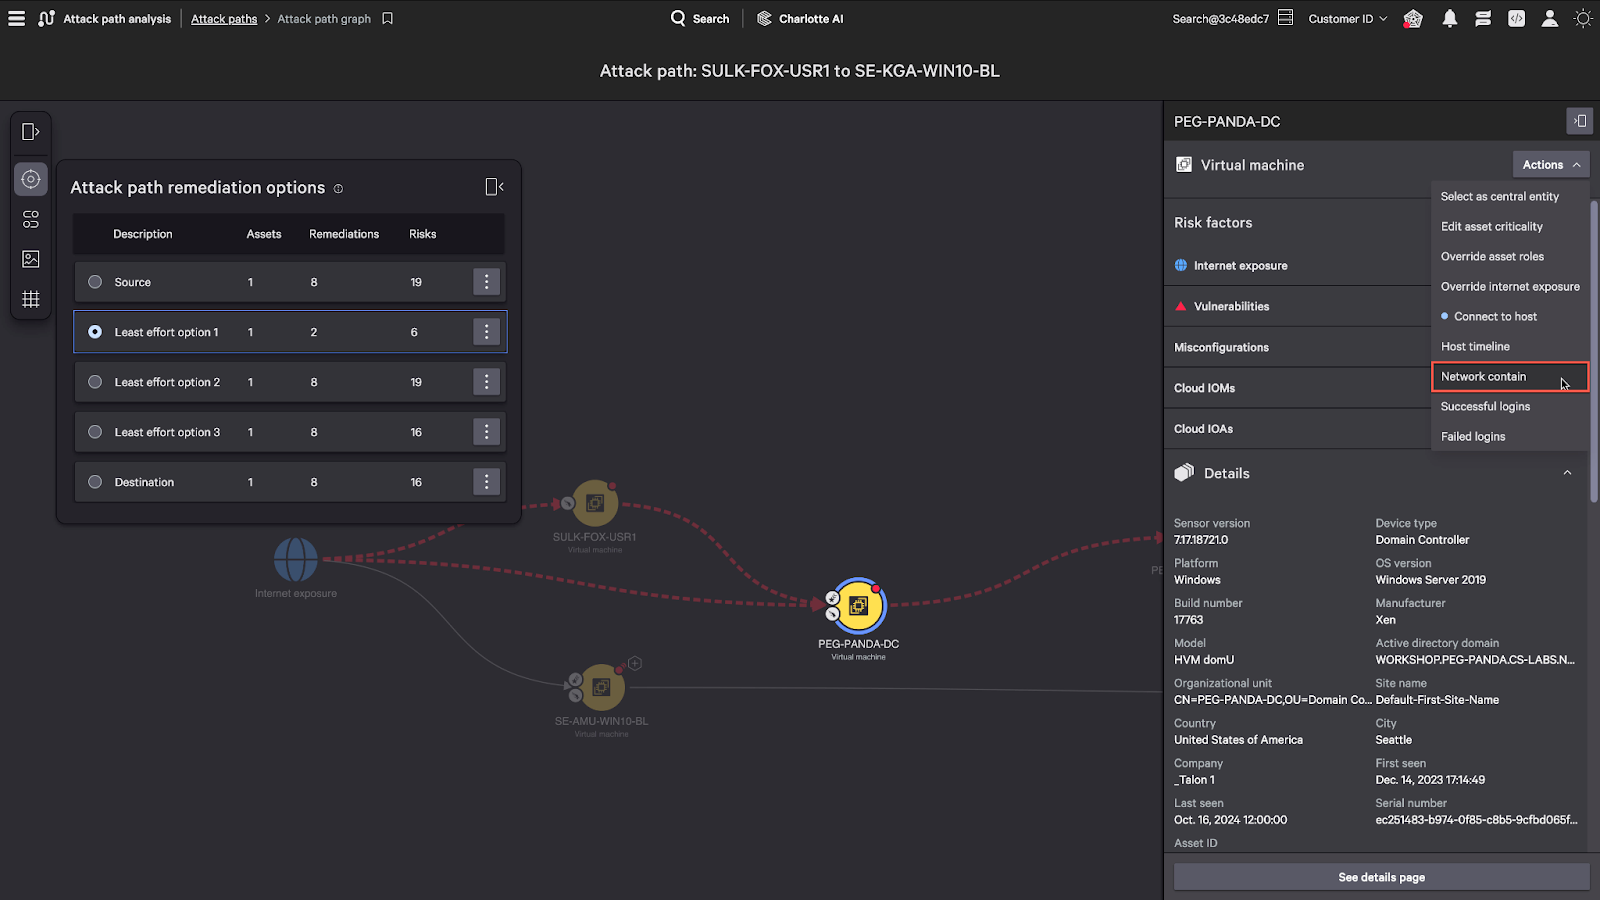Open the hamburger main menu
The image size is (1600, 900).
coord(16,19)
